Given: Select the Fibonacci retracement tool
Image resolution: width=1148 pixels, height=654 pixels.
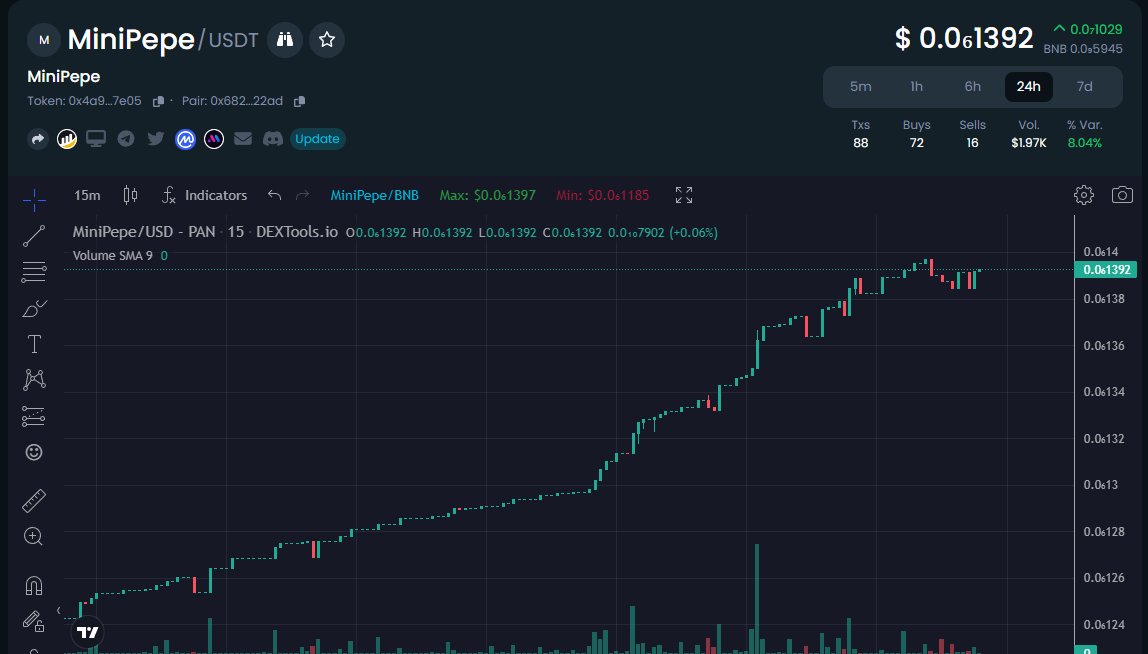Looking at the screenshot, I should click(x=34, y=272).
